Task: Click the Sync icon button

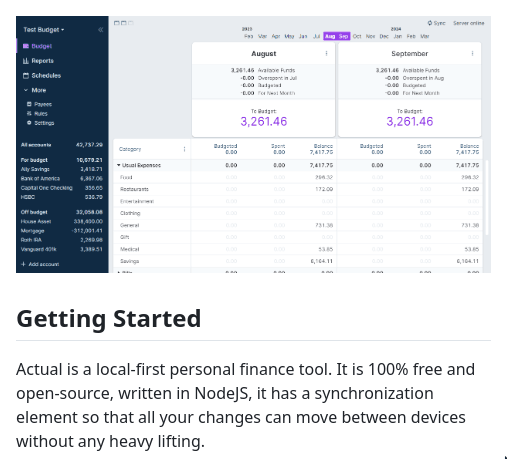Action: coord(436,23)
